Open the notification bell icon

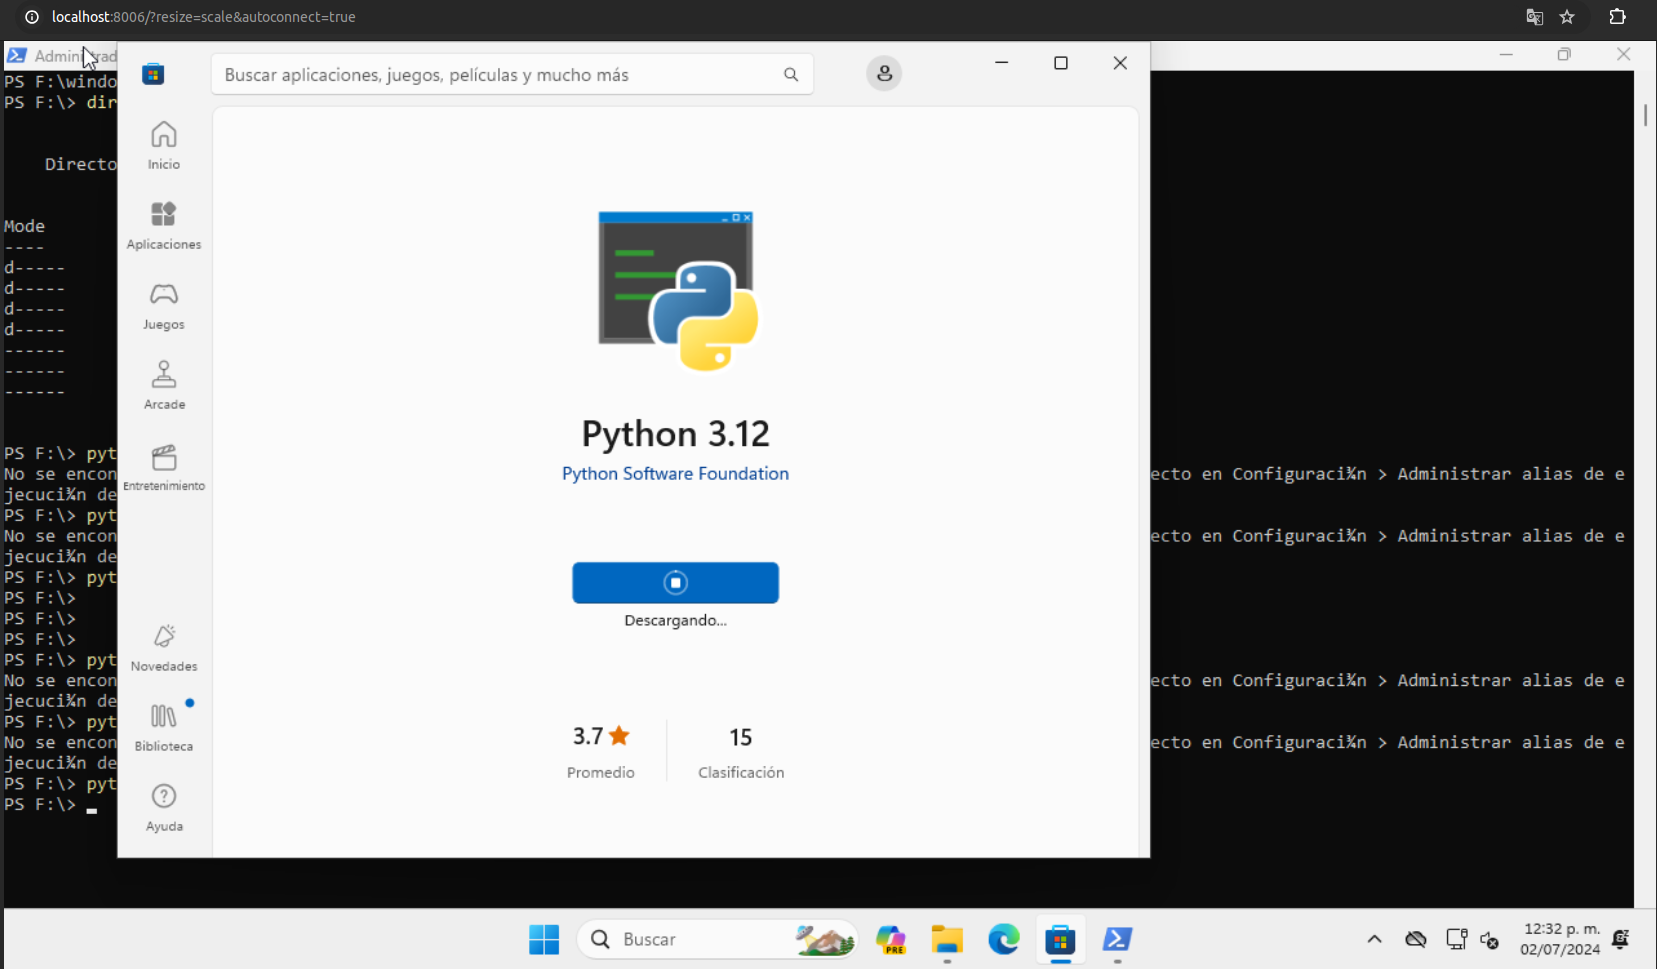pos(1621,939)
